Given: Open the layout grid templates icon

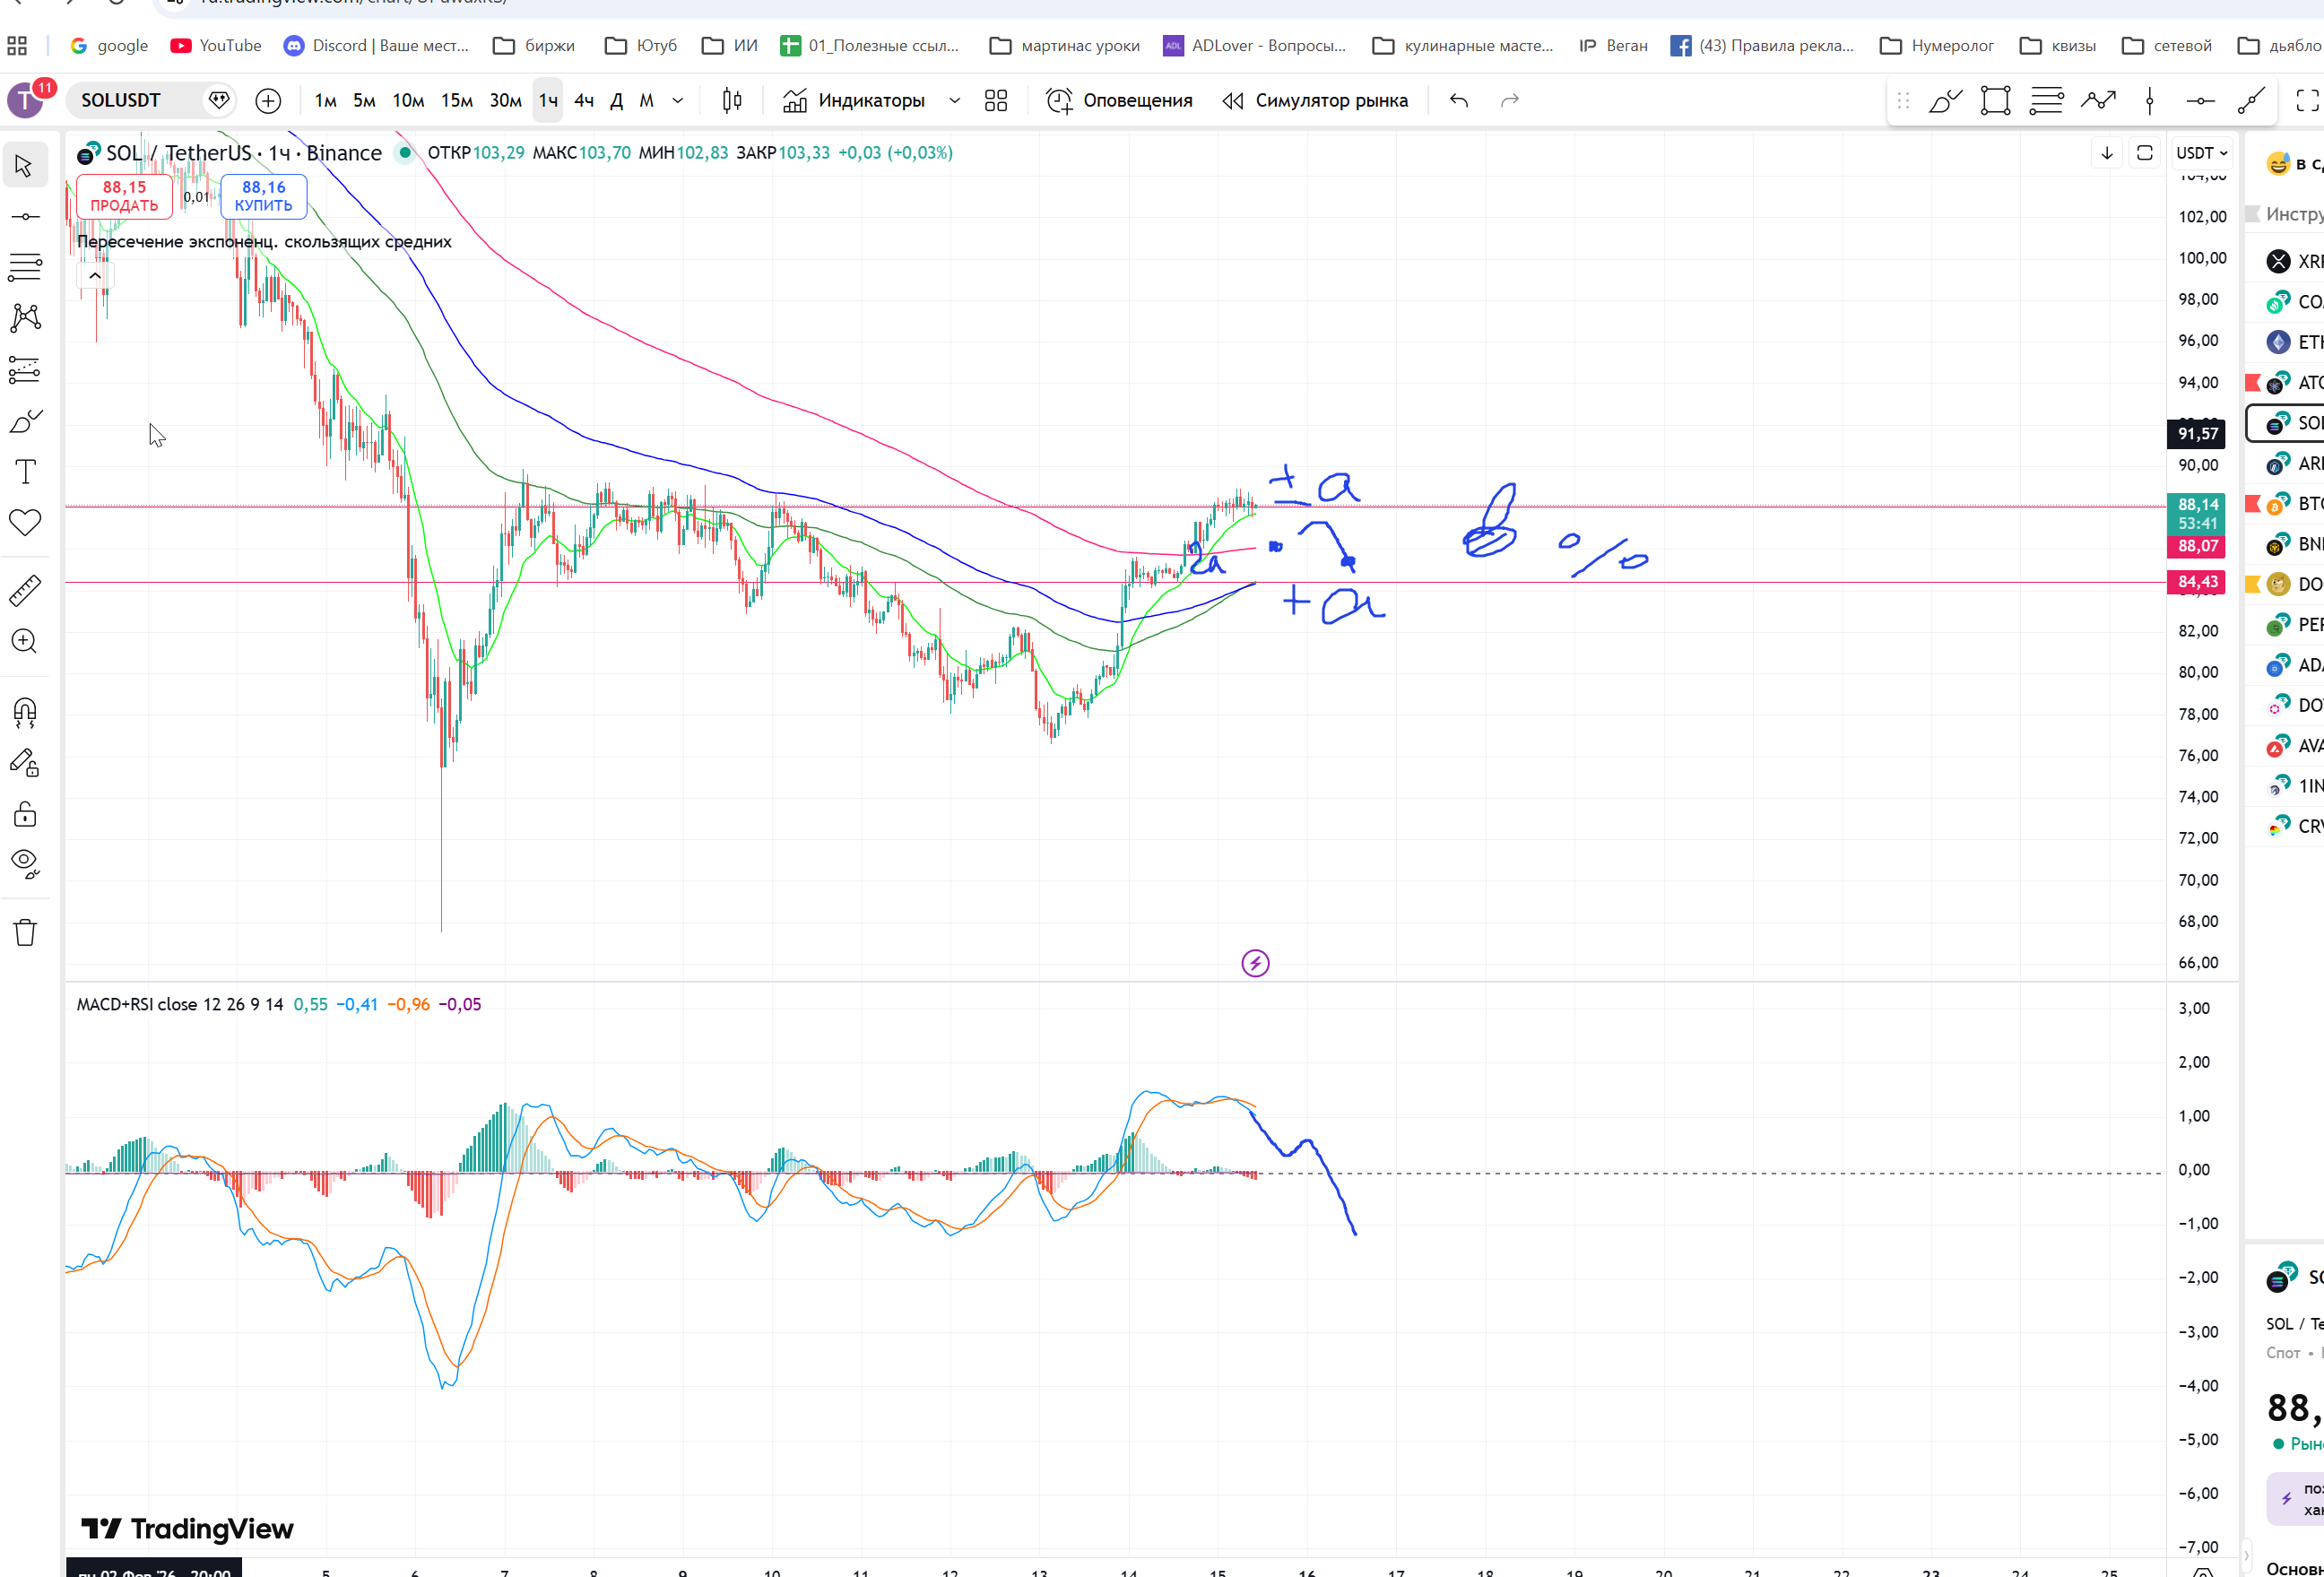Looking at the screenshot, I should 996,100.
